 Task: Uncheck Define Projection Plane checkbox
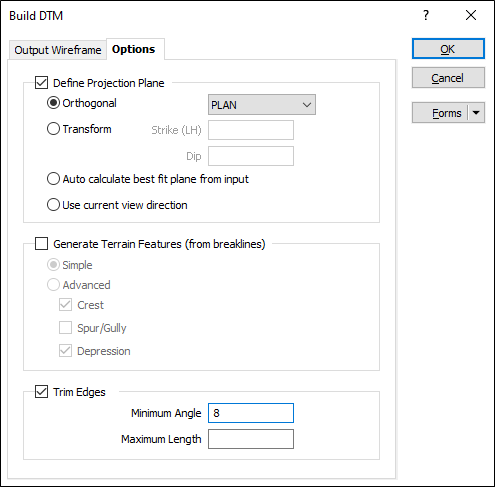[41, 83]
